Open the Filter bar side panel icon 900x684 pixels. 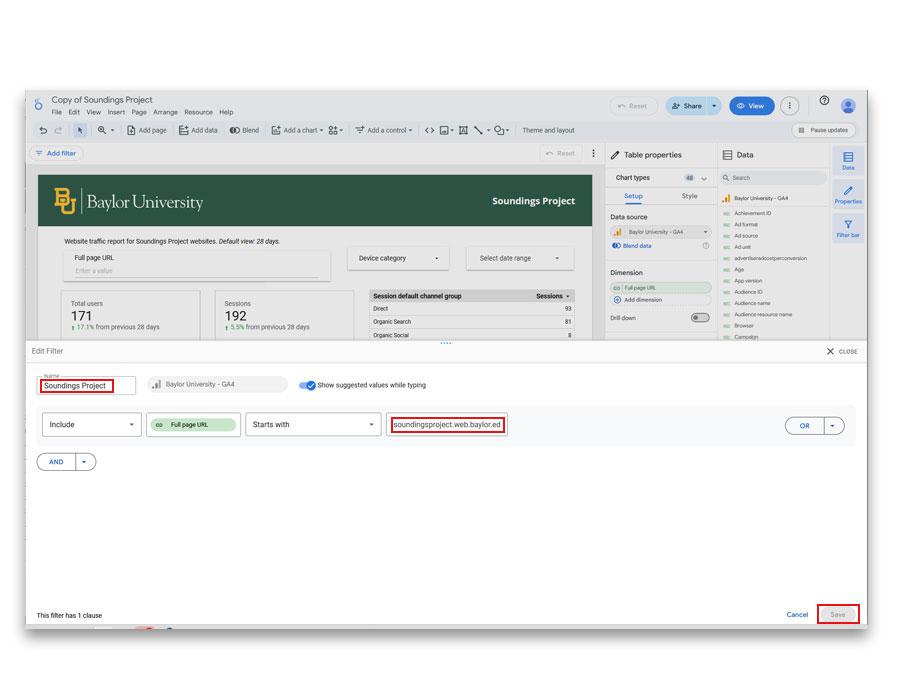pos(848,228)
